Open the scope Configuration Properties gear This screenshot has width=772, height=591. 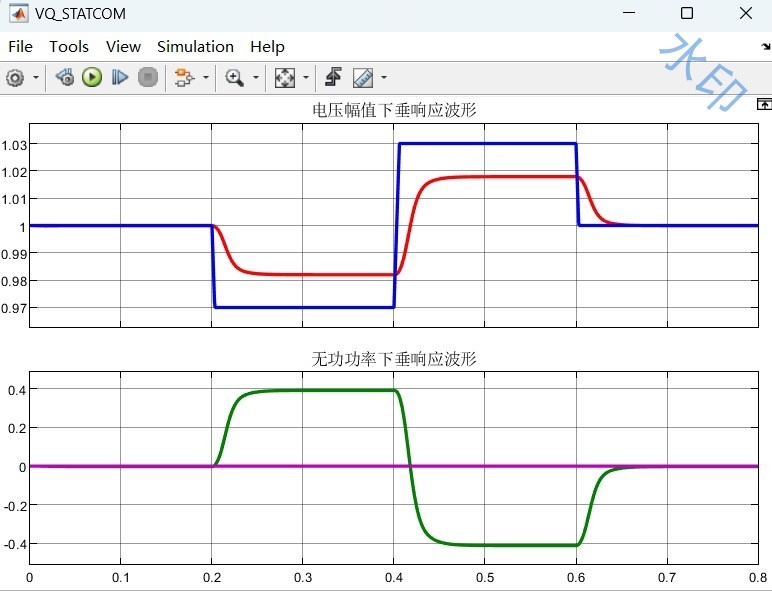(x=15, y=78)
